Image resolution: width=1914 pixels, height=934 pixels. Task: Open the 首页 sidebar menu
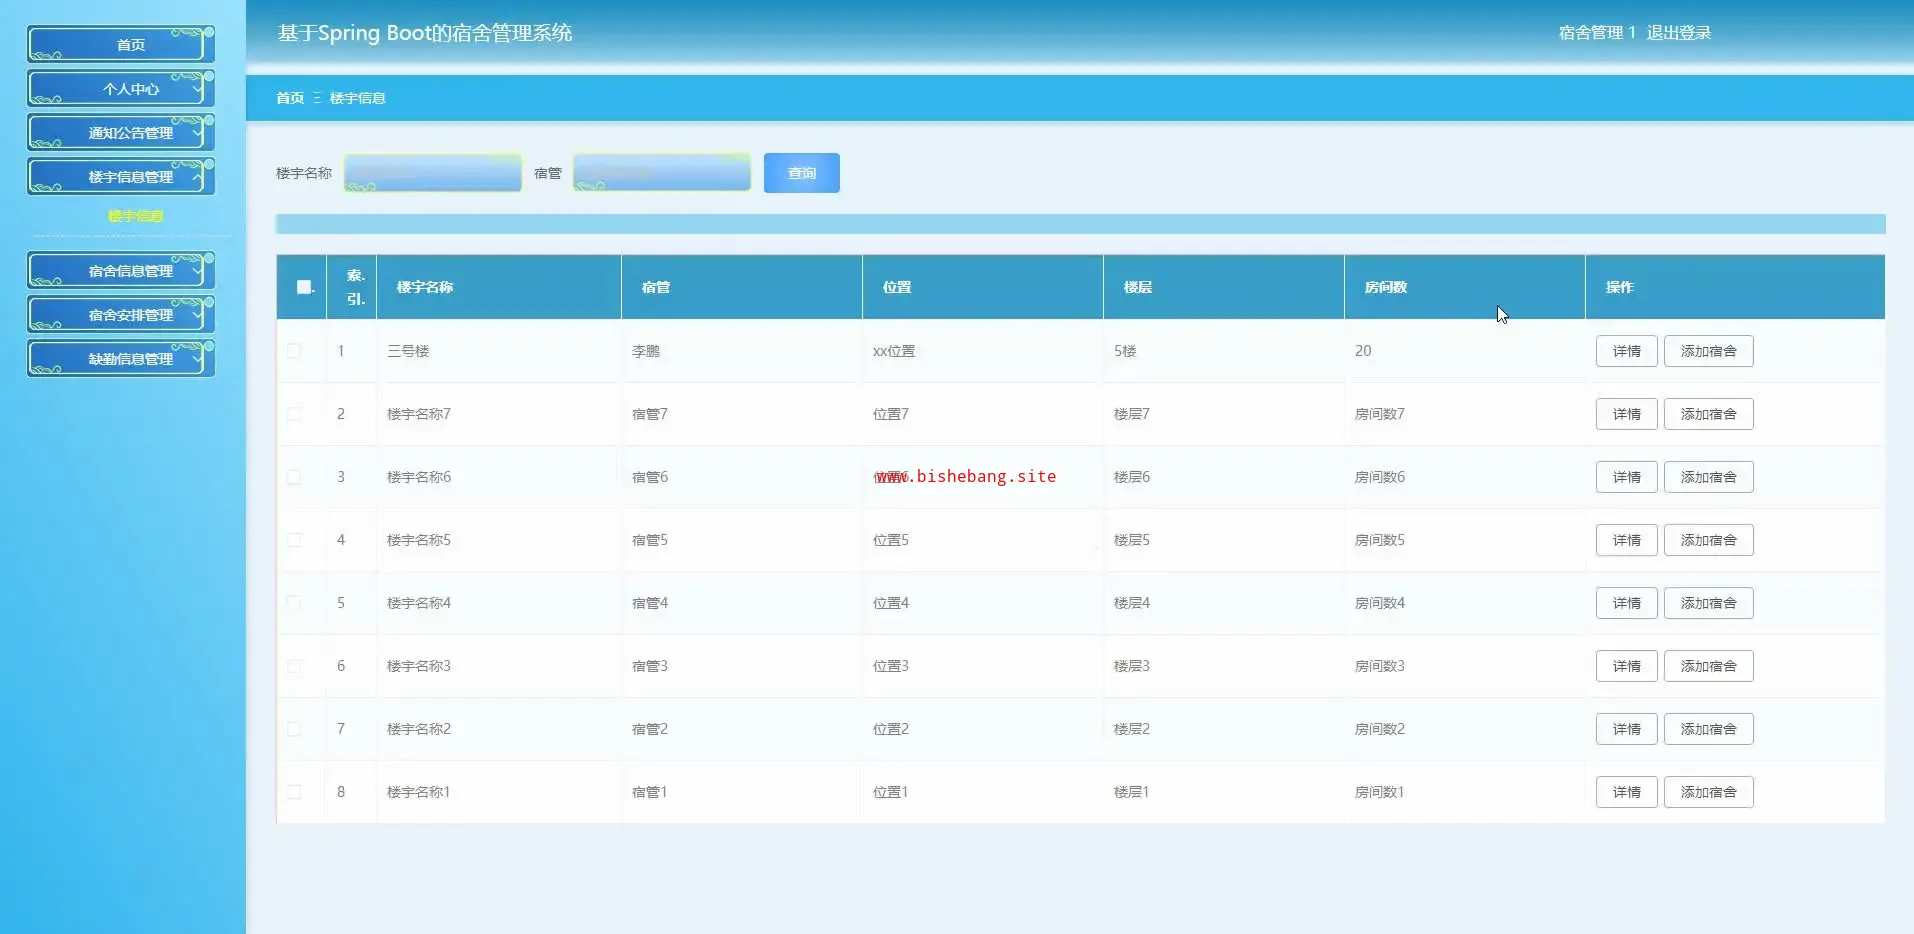coord(121,45)
